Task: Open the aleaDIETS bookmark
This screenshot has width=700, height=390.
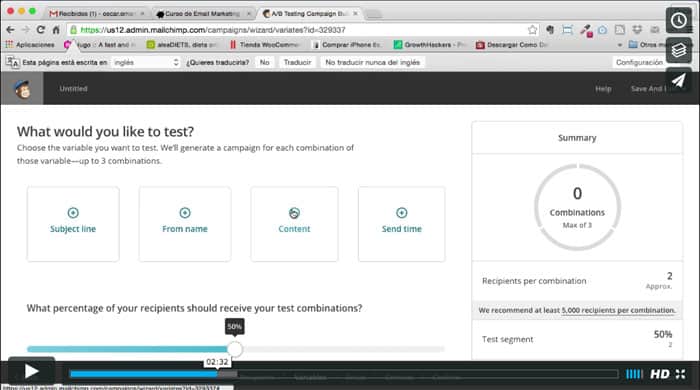Action: (182, 45)
